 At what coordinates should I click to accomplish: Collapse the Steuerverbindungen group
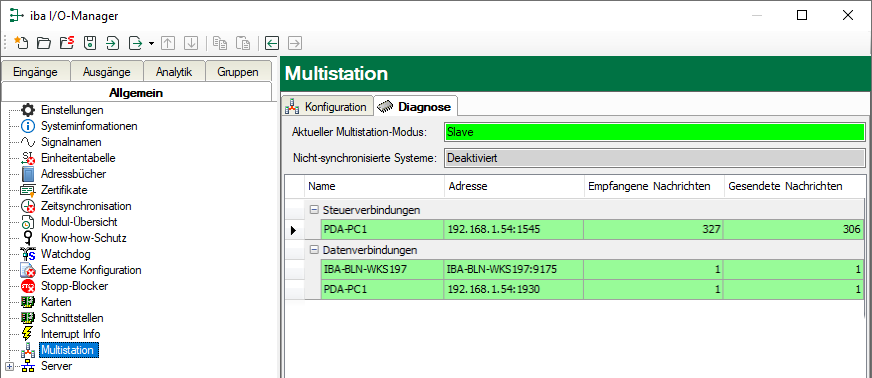click(x=314, y=210)
